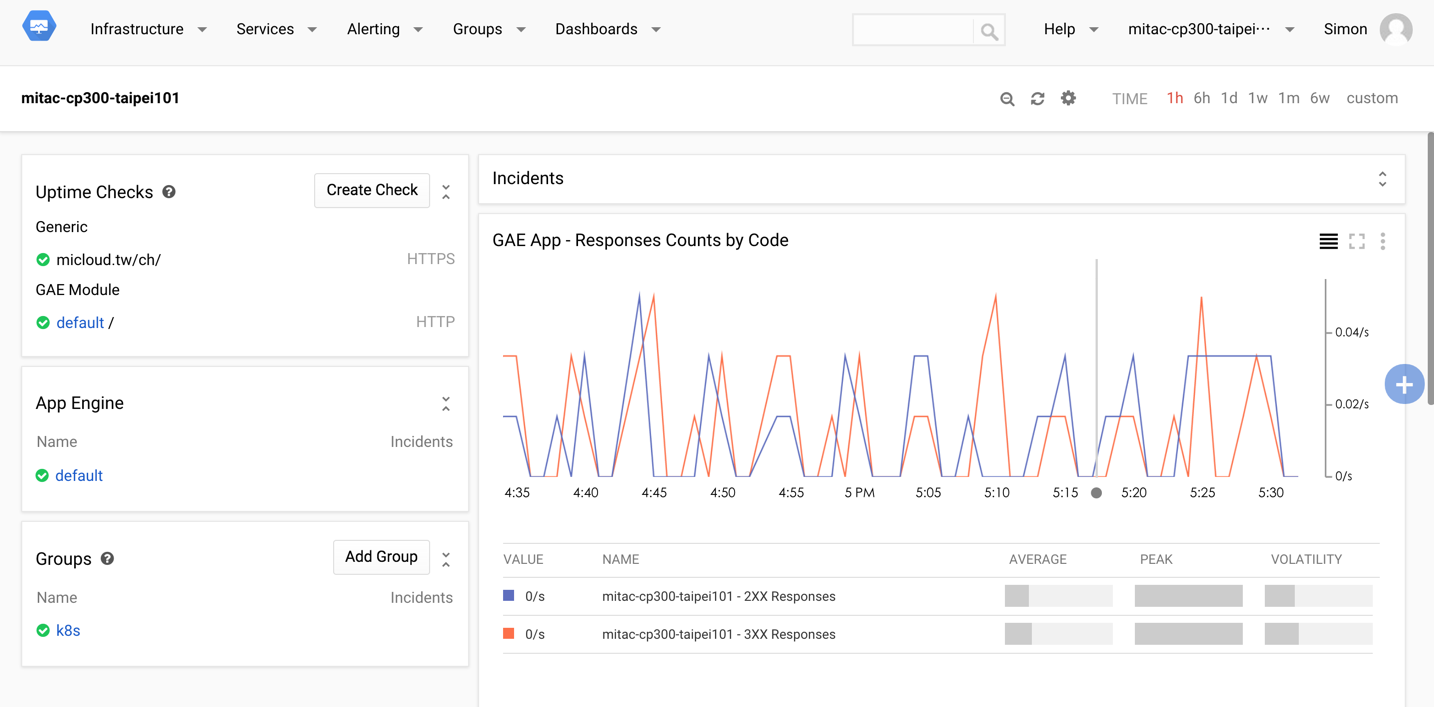The height and width of the screenshot is (707, 1434).
Task: Click the green check icon for the GAE Module default
Action: click(43, 323)
